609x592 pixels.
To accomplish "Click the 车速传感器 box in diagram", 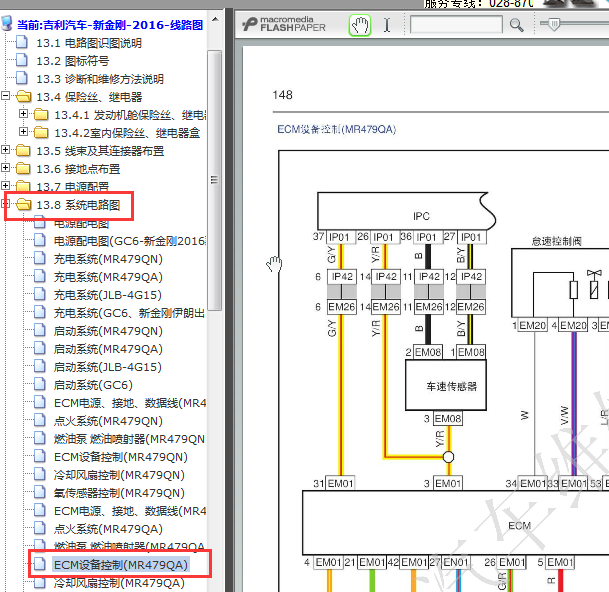I will pyautogui.click(x=446, y=385).
